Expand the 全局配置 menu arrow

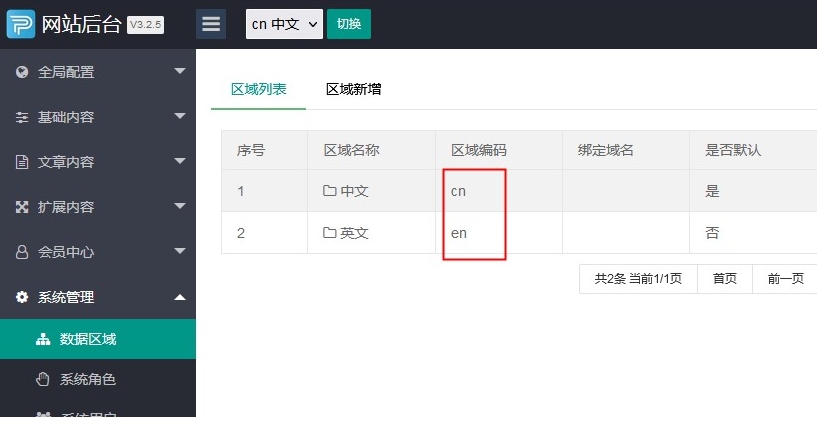pos(180,71)
